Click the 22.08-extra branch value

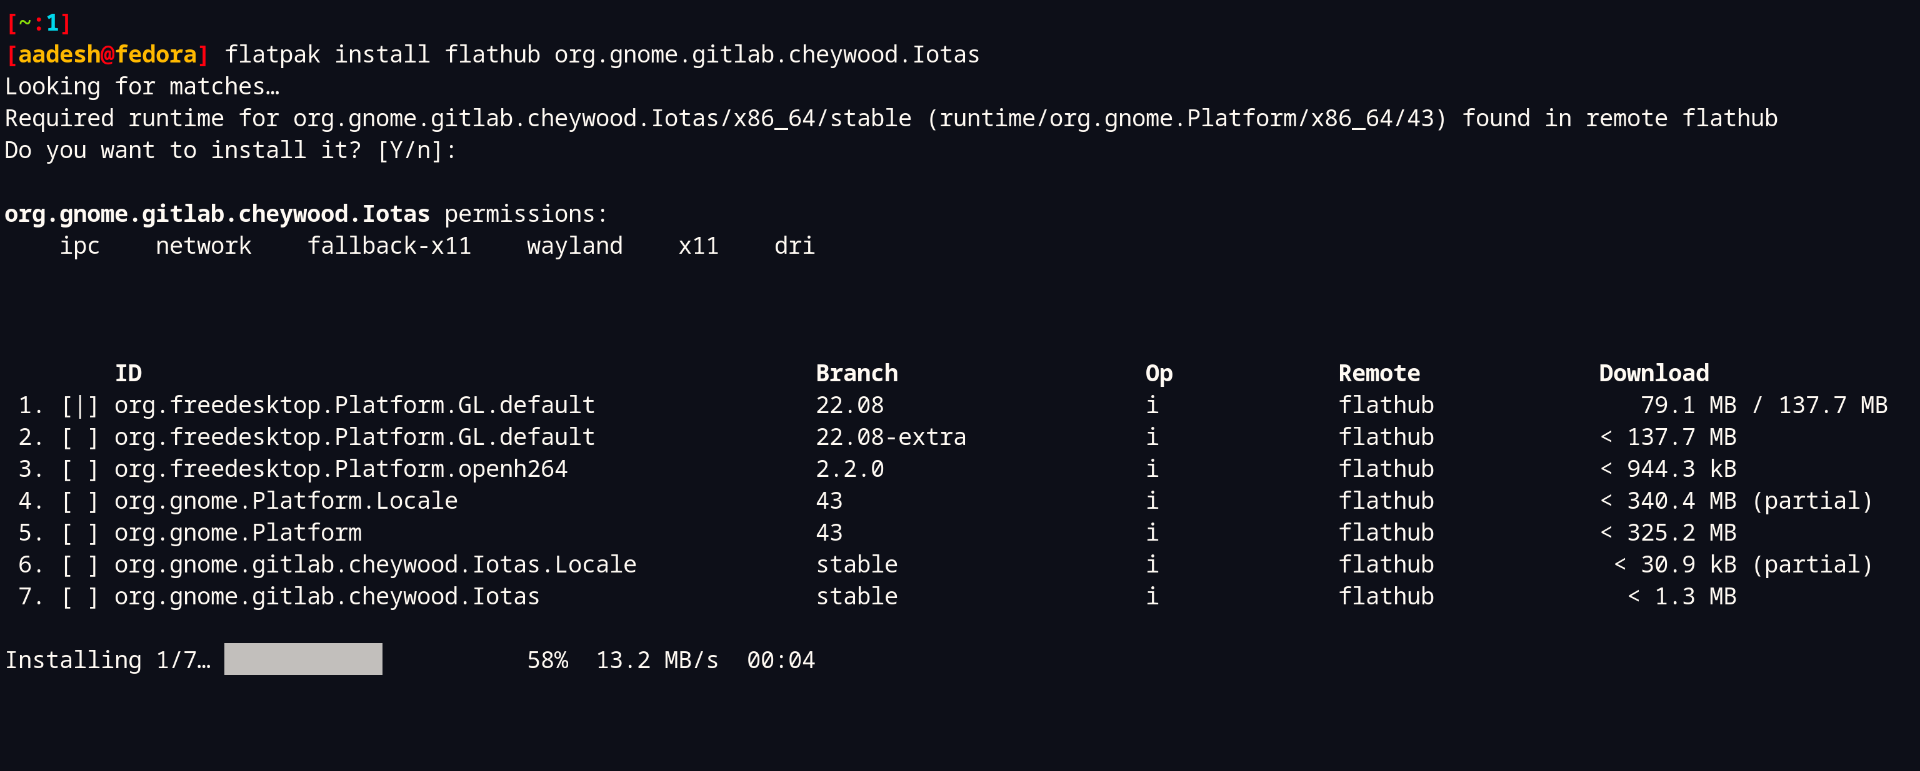[890, 437]
